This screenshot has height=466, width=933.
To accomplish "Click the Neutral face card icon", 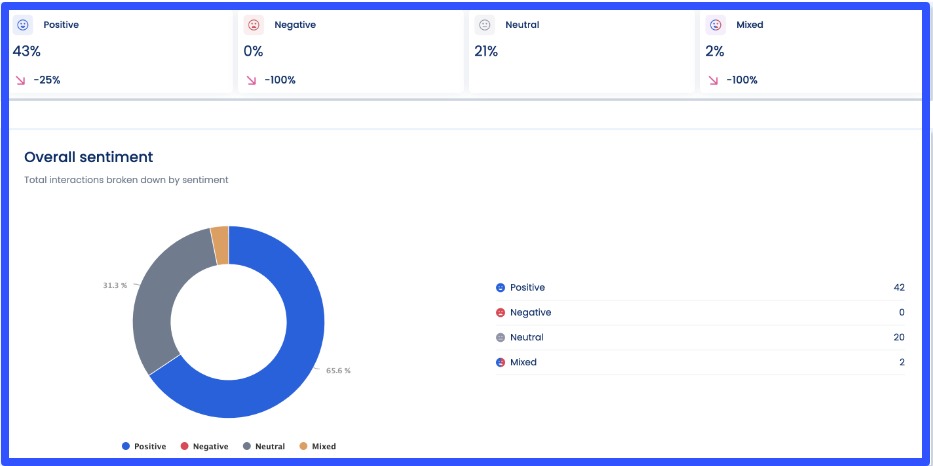I will 484,25.
